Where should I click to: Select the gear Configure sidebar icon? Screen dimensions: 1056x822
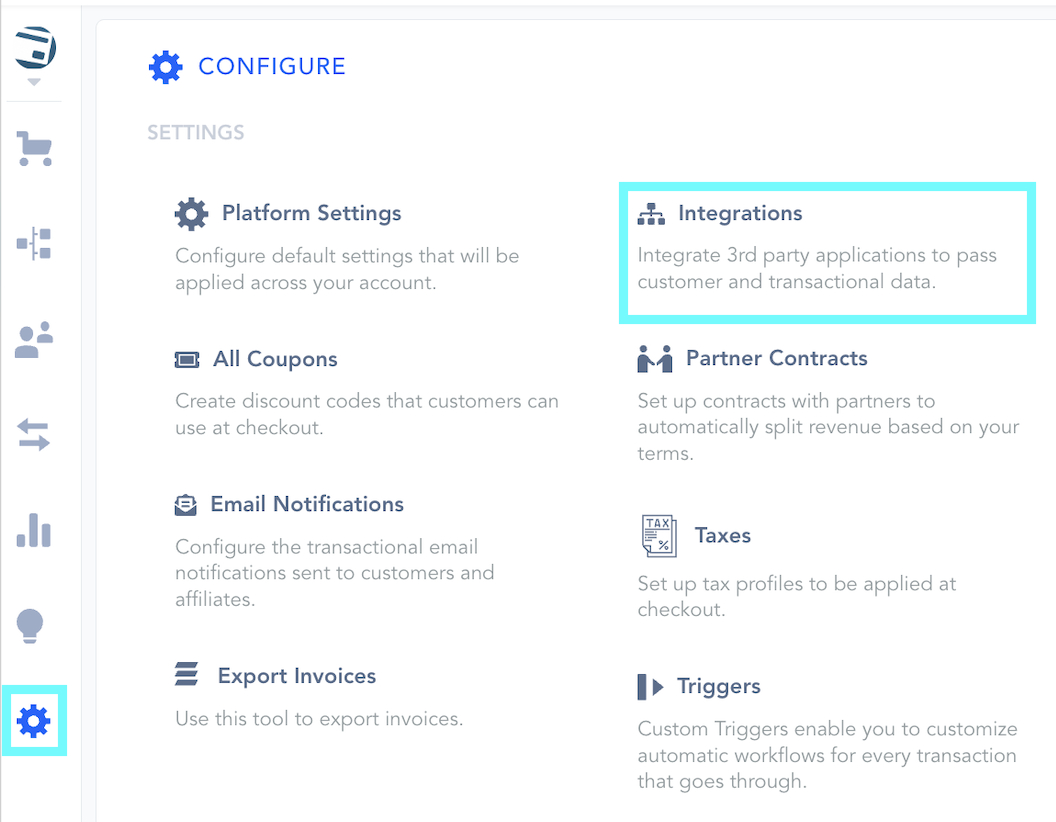tap(34, 720)
